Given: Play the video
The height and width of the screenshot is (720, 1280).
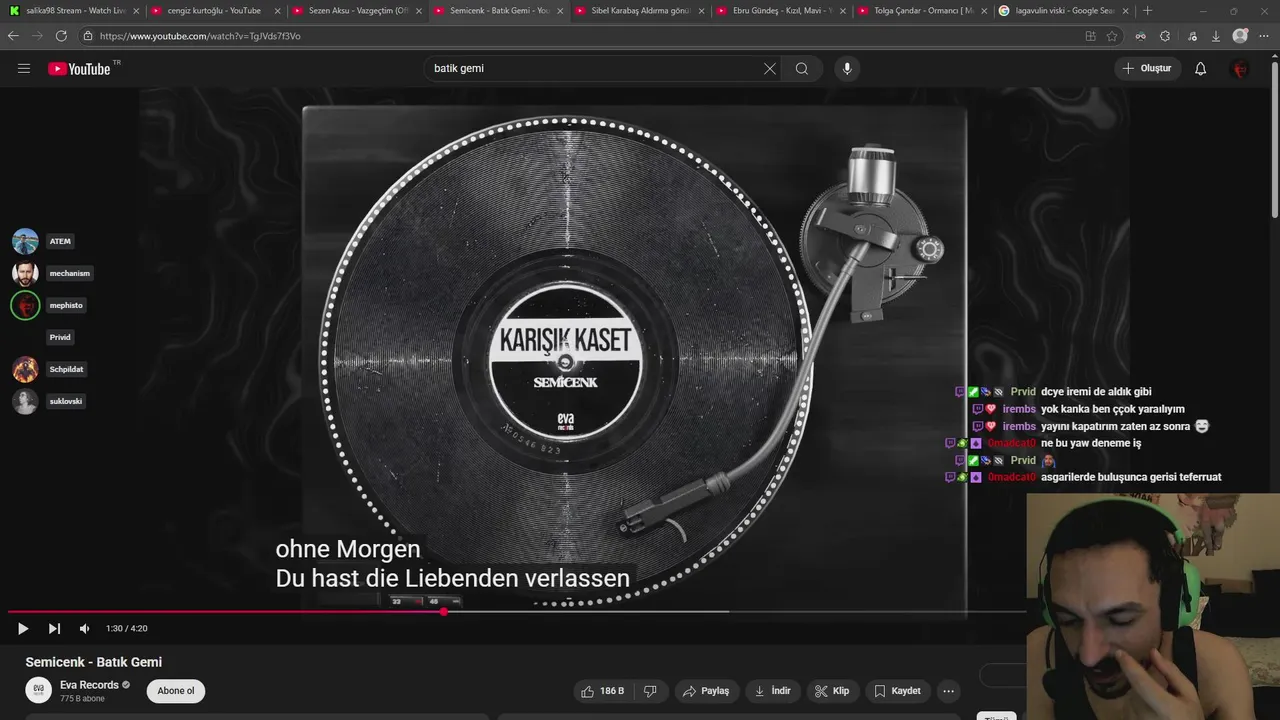Looking at the screenshot, I should click(x=22, y=629).
